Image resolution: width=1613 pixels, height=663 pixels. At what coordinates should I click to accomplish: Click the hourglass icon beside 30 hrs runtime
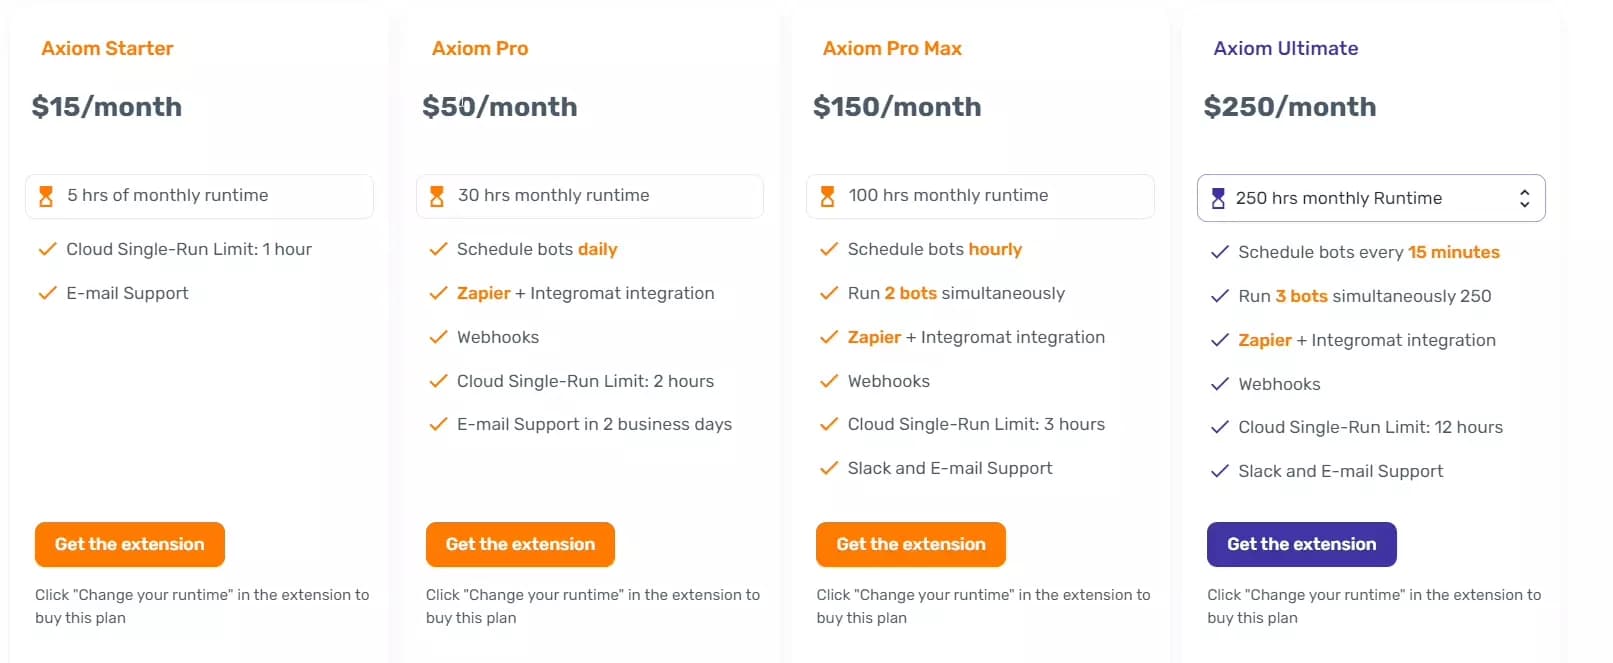(x=437, y=195)
